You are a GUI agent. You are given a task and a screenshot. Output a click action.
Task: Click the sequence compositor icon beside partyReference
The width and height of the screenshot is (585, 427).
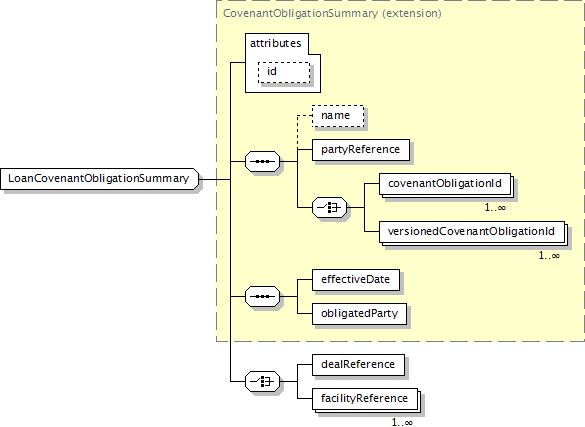point(262,161)
